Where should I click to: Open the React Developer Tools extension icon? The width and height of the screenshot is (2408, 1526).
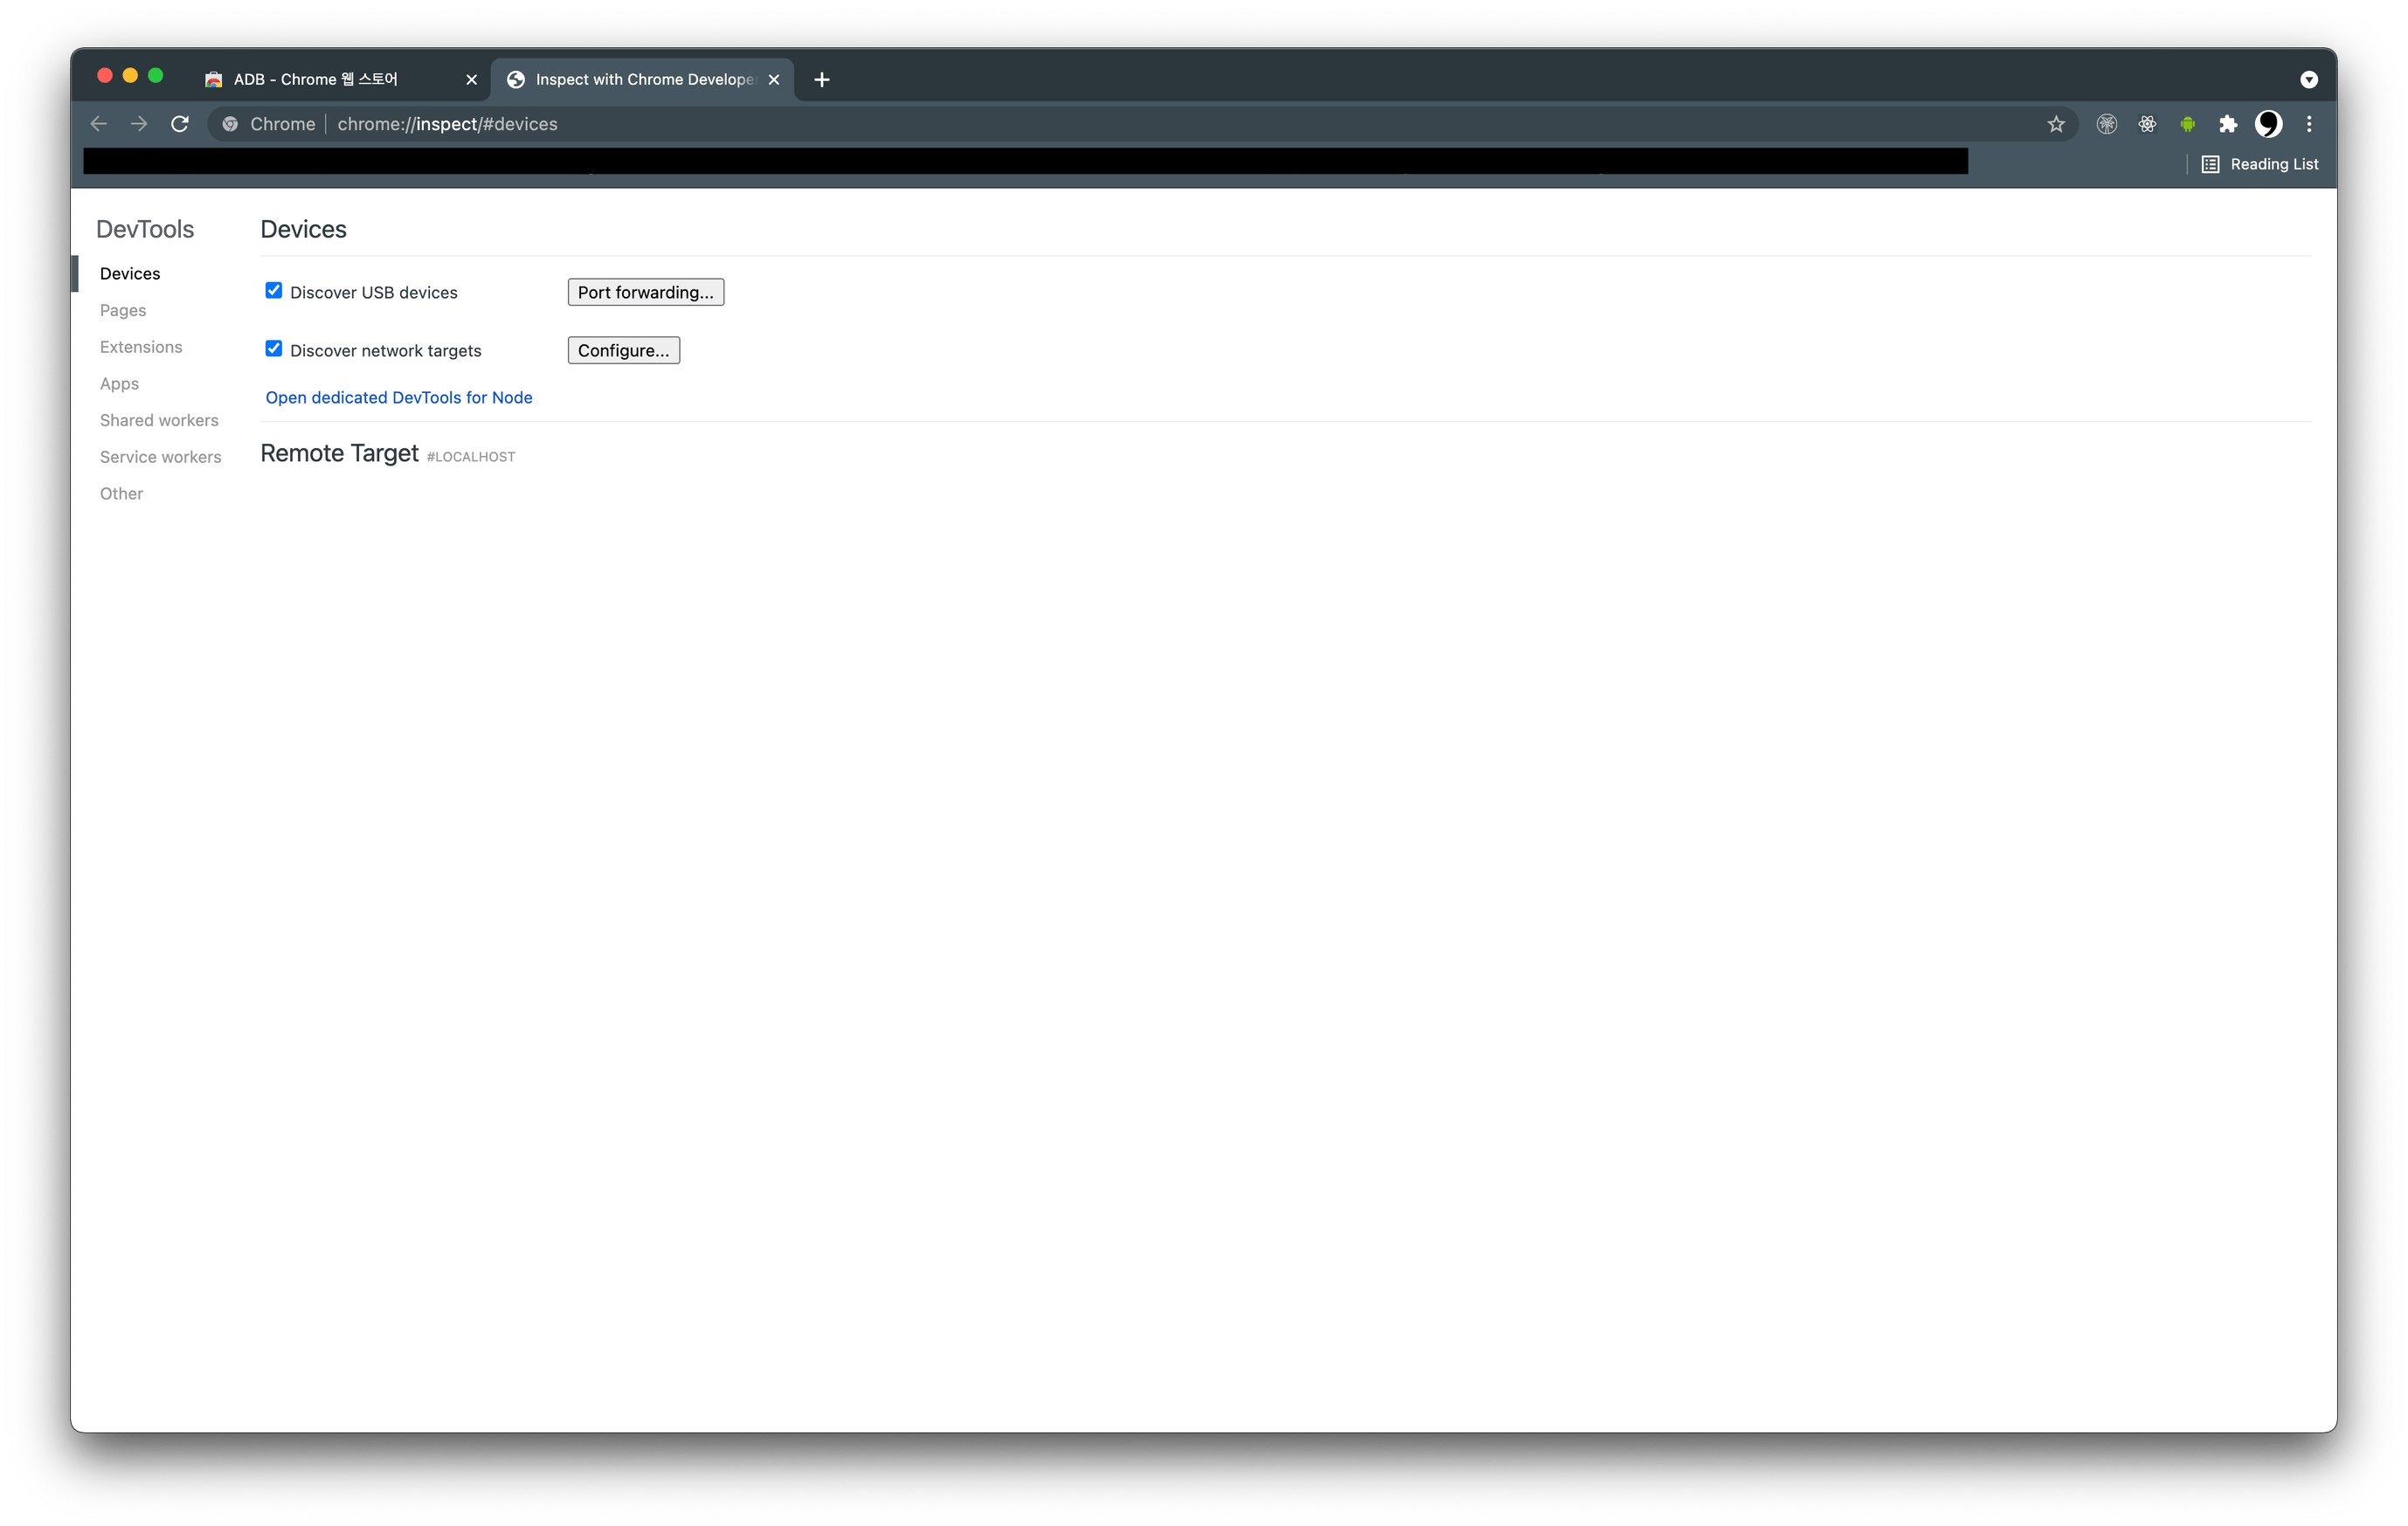(2148, 123)
